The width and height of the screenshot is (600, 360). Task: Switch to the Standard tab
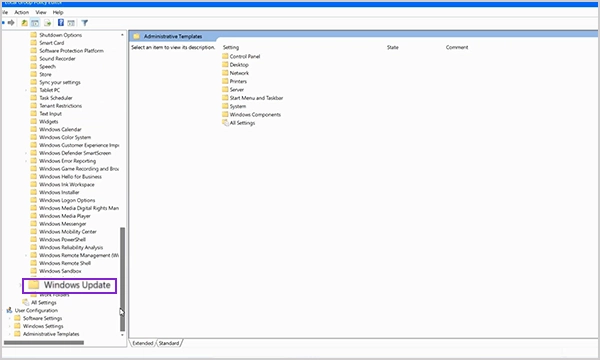point(169,343)
